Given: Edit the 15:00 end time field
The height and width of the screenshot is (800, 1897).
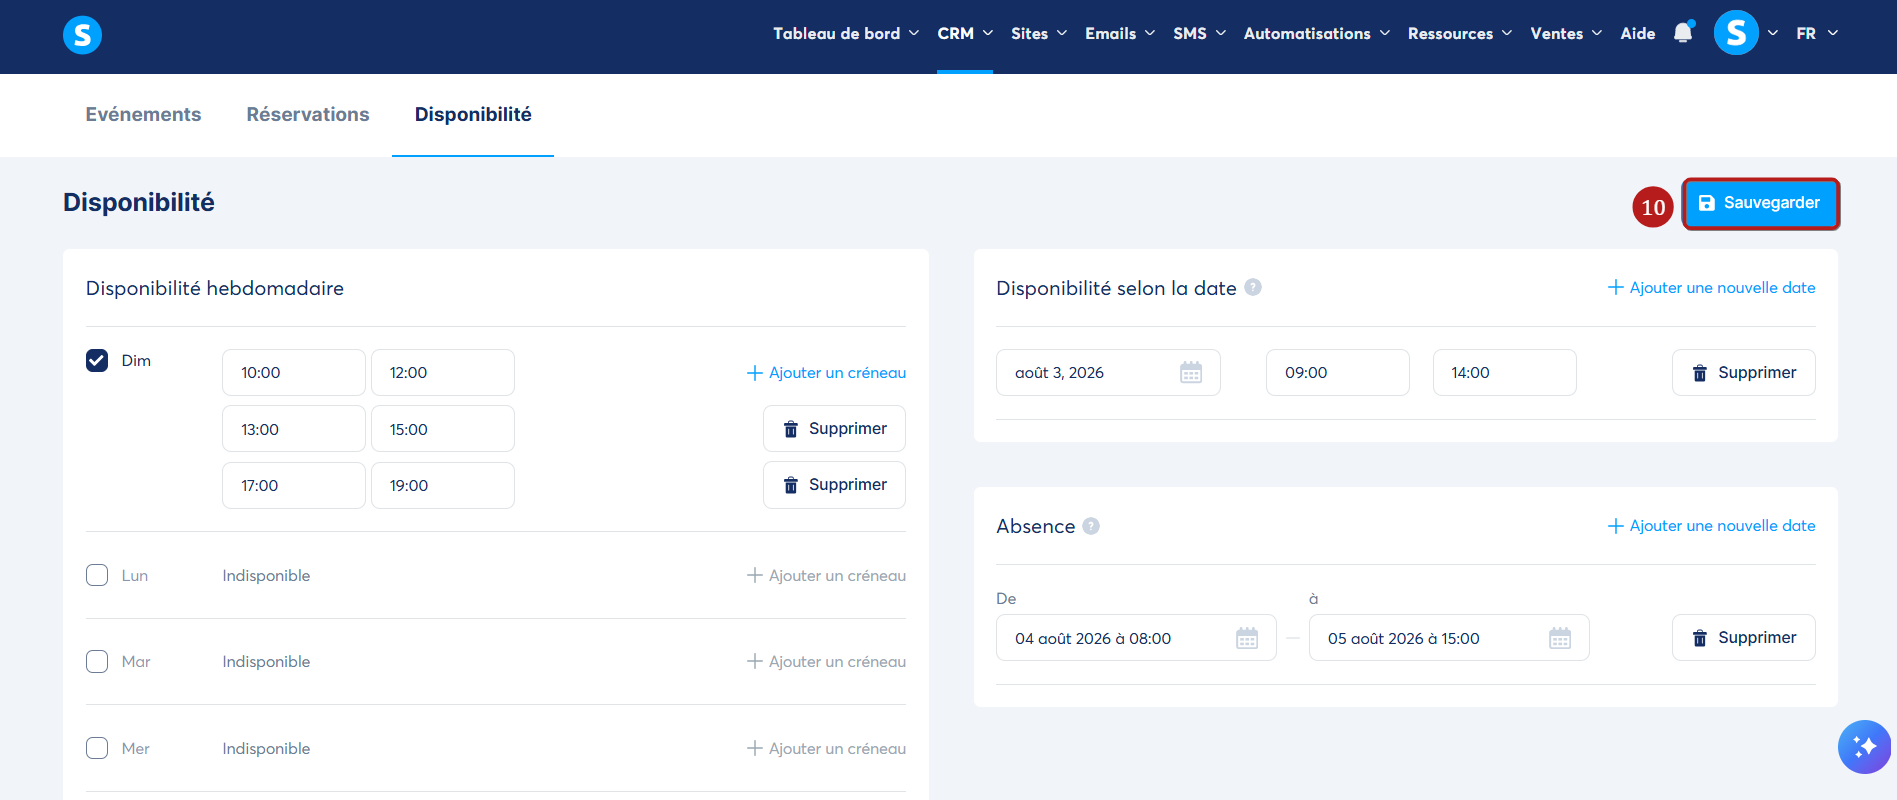Looking at the screenshot, I should pyautogui.click(x=443, y=429).
